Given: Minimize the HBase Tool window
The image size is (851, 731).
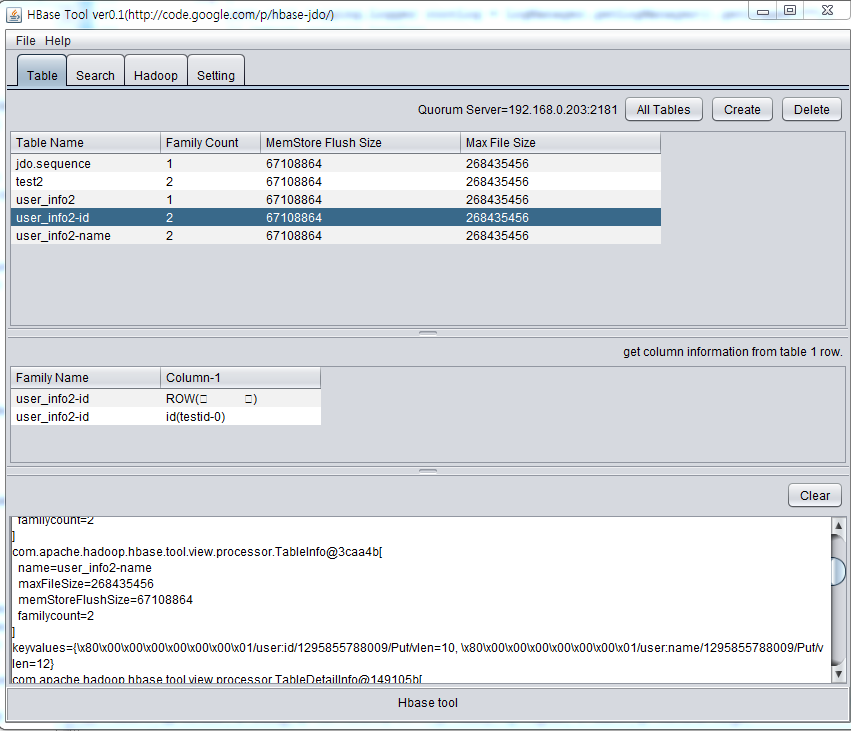Looking at the screenshot, I should coord(763,11).
